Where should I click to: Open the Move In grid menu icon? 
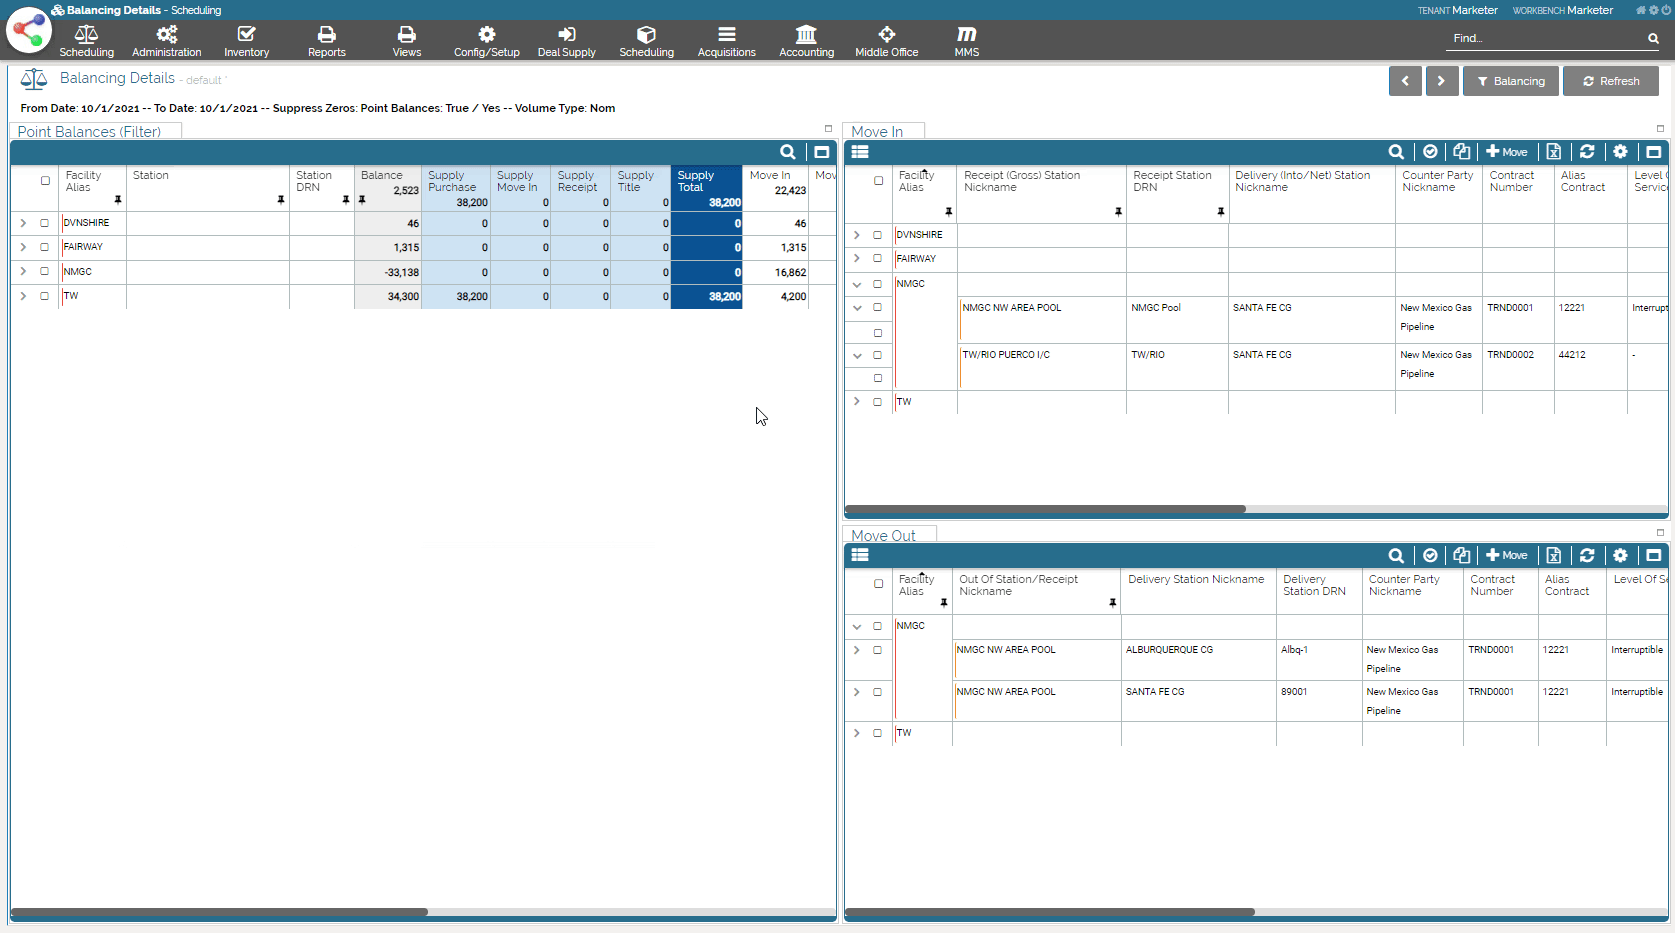(860, 152)
